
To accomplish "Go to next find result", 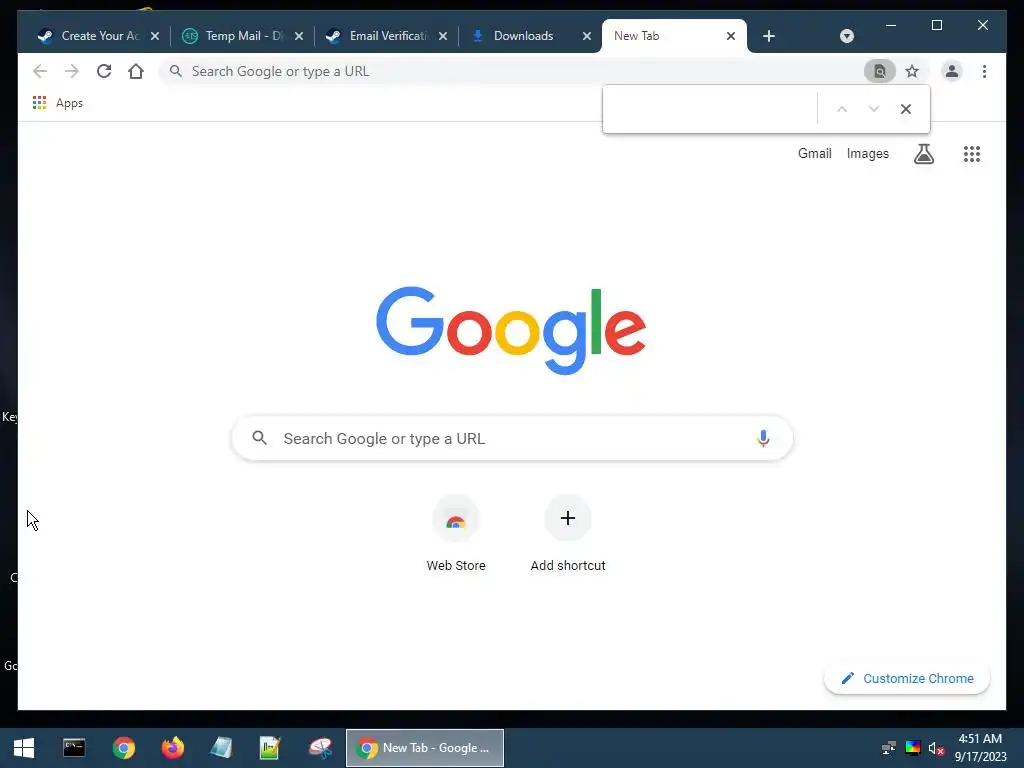I will [874, 109].
